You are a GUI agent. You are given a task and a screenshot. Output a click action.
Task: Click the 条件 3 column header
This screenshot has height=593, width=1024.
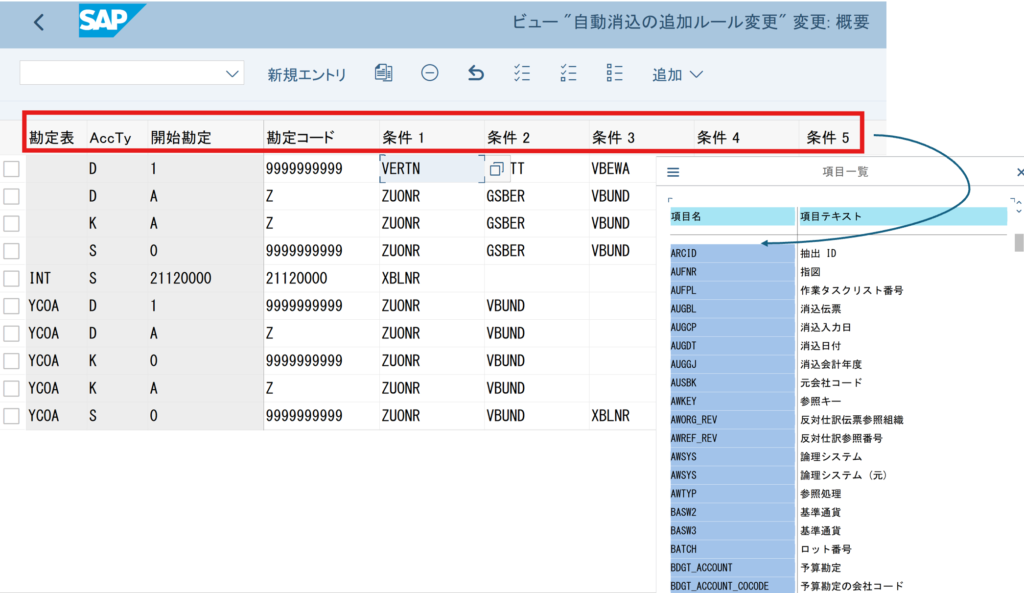tap(613, 138)
